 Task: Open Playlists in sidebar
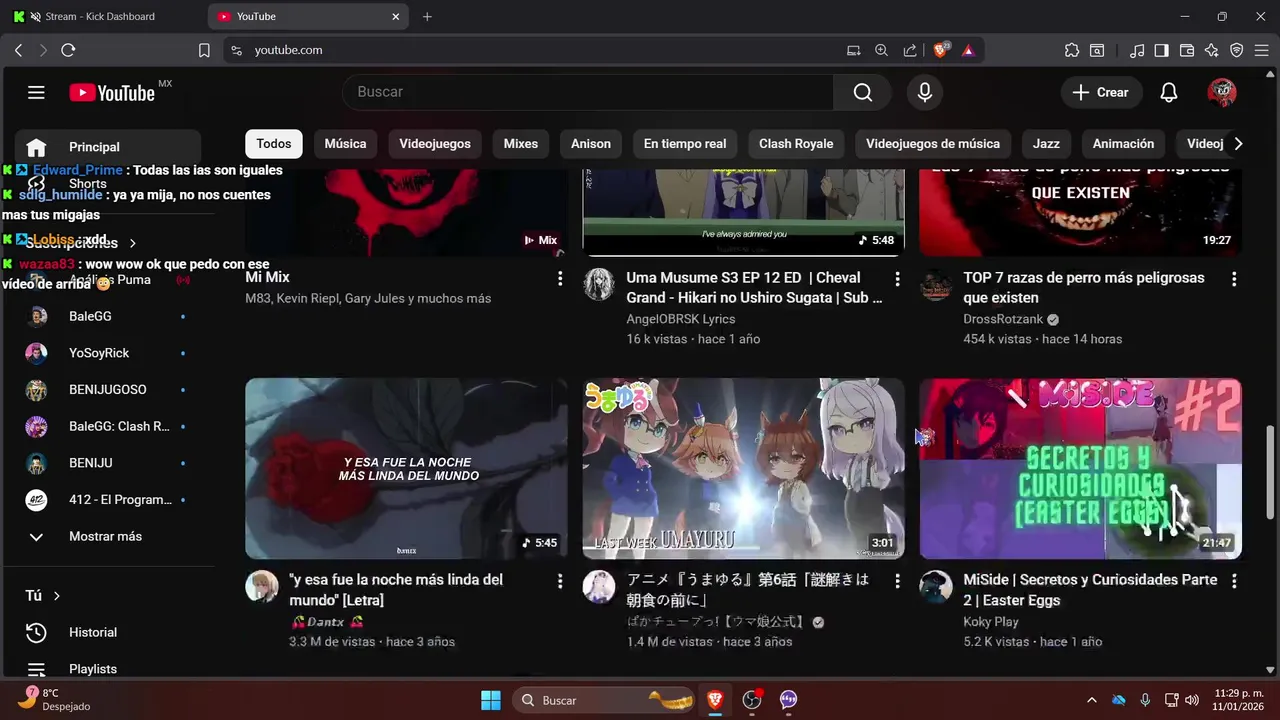point(108,668)
